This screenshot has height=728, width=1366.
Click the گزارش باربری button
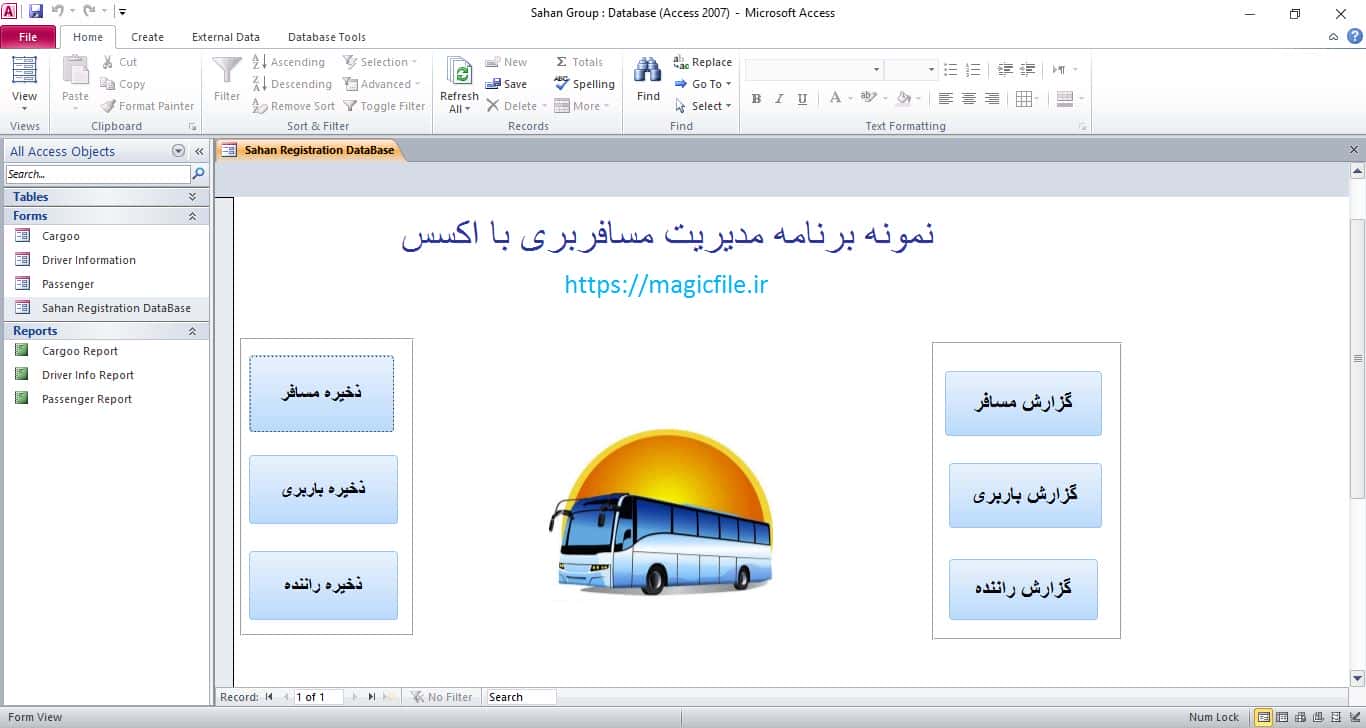coord(1025,495)
